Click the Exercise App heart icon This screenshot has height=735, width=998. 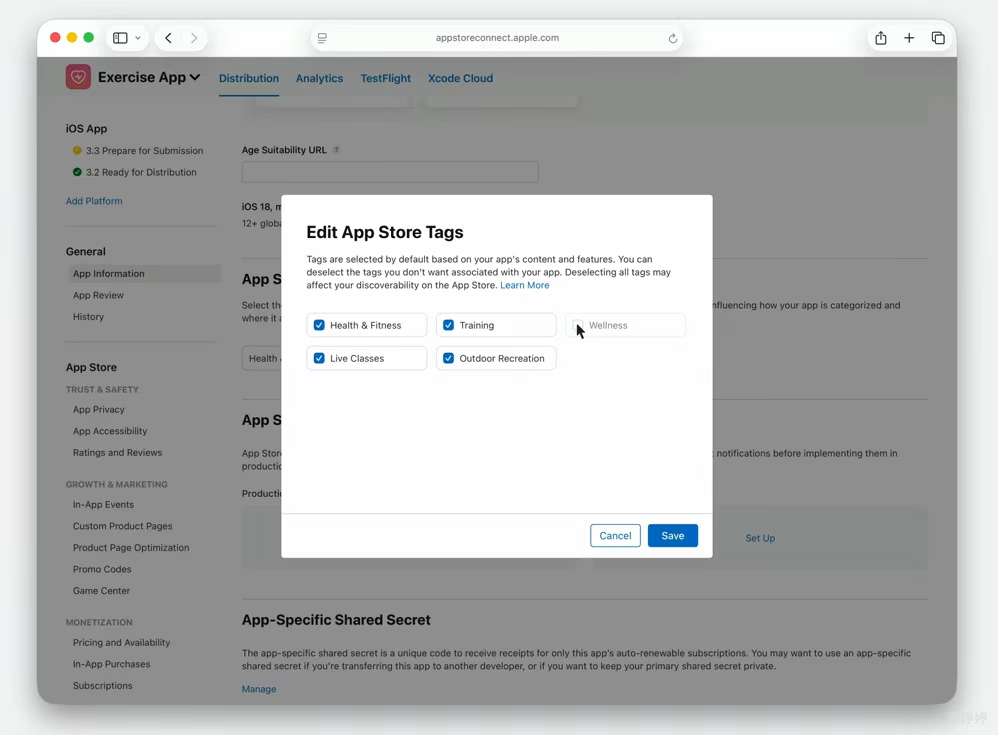click(78, 77)
